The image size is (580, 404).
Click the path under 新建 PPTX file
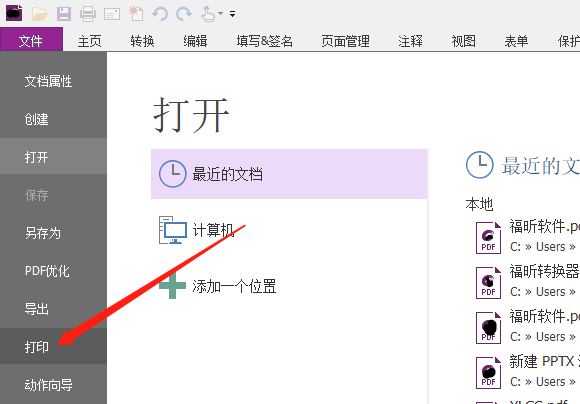pos(543,381)
